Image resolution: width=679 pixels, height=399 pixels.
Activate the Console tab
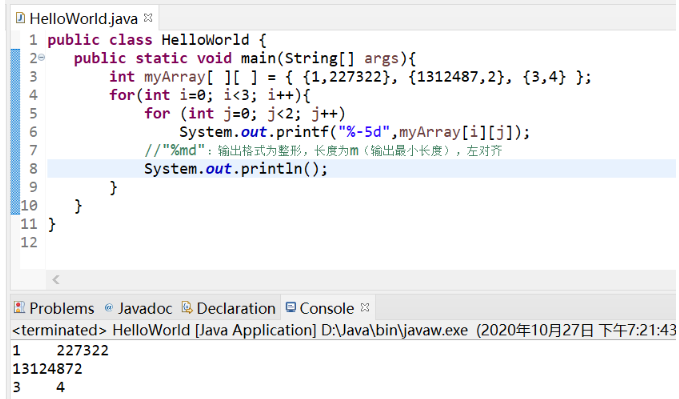[x=327, y=308]
